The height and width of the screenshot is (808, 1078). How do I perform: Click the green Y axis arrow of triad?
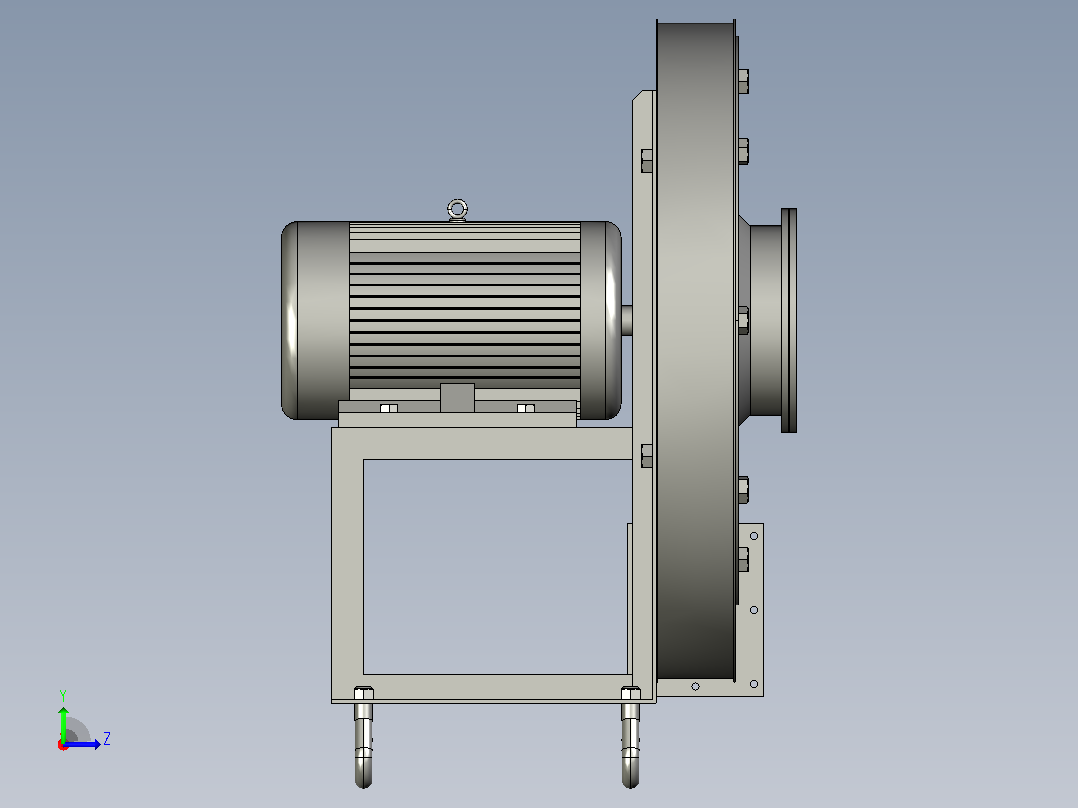(x=63, y=722)
